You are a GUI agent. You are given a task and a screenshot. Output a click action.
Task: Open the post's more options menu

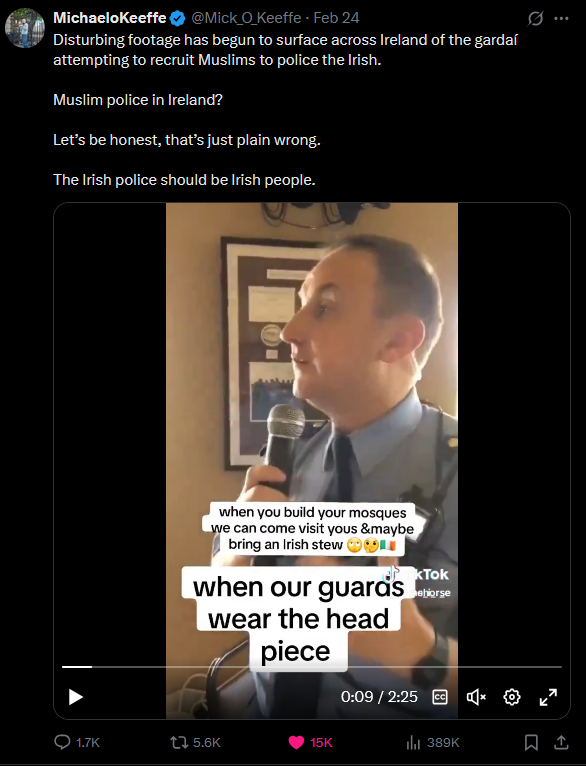[x=562, y=19]
